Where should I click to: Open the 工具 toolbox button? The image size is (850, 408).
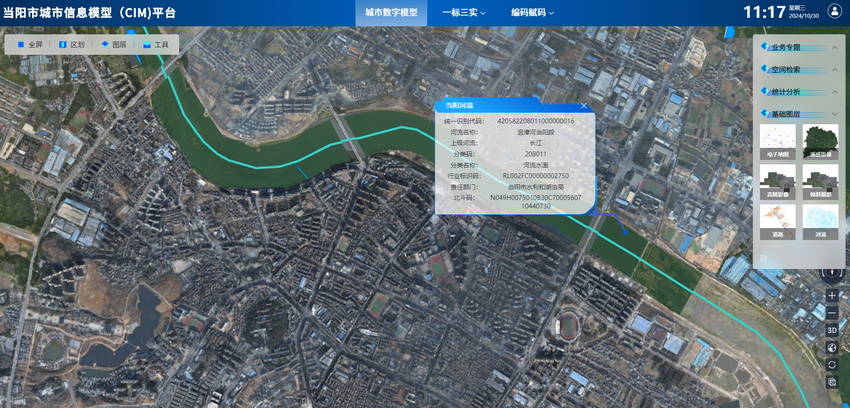[x=155, y=45]
